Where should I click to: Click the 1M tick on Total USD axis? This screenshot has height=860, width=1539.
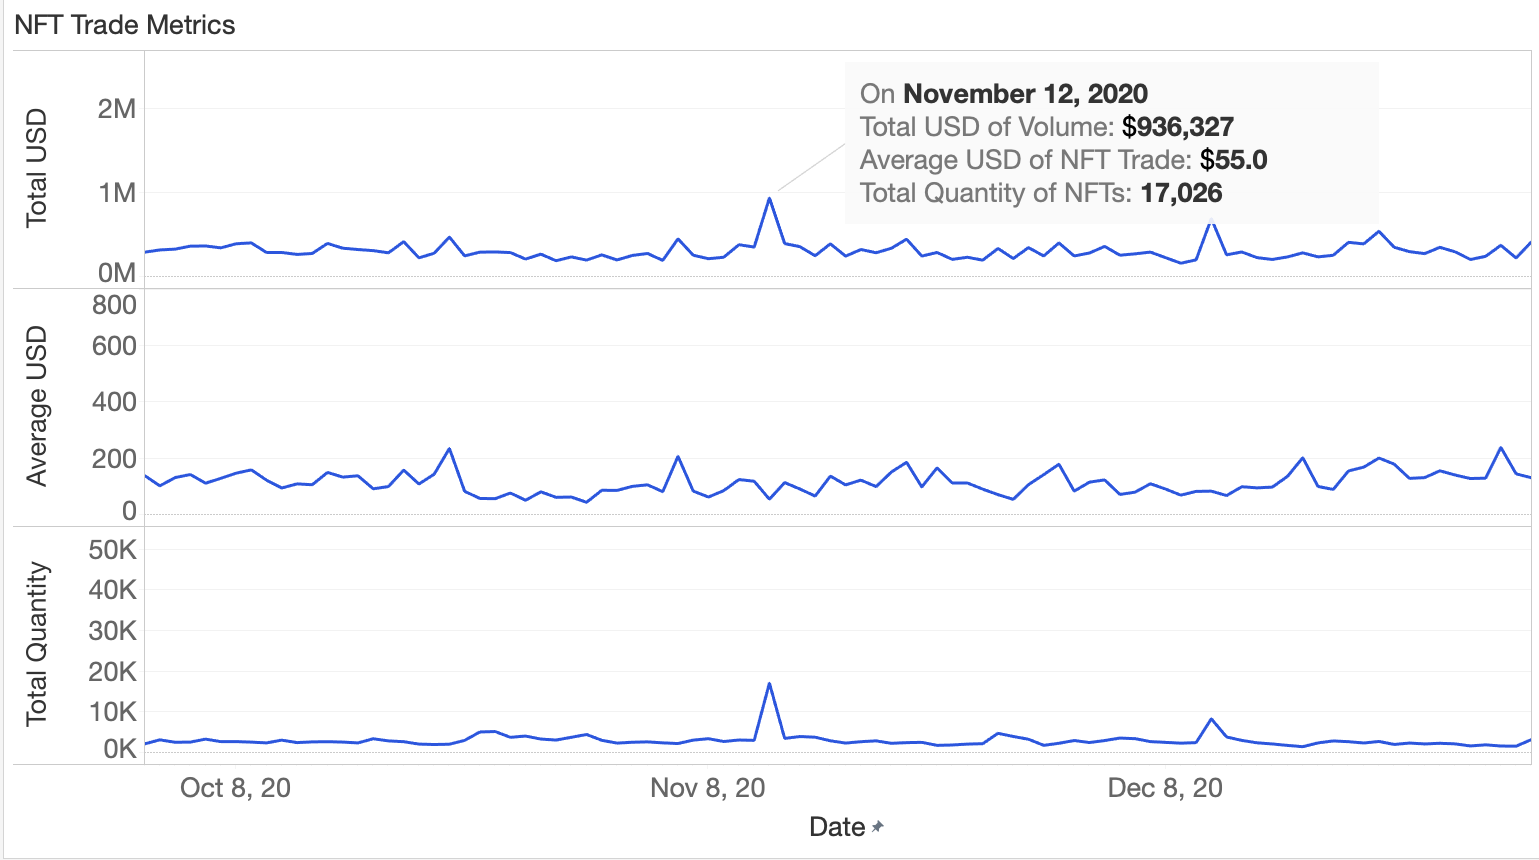(x=116, y=193)
